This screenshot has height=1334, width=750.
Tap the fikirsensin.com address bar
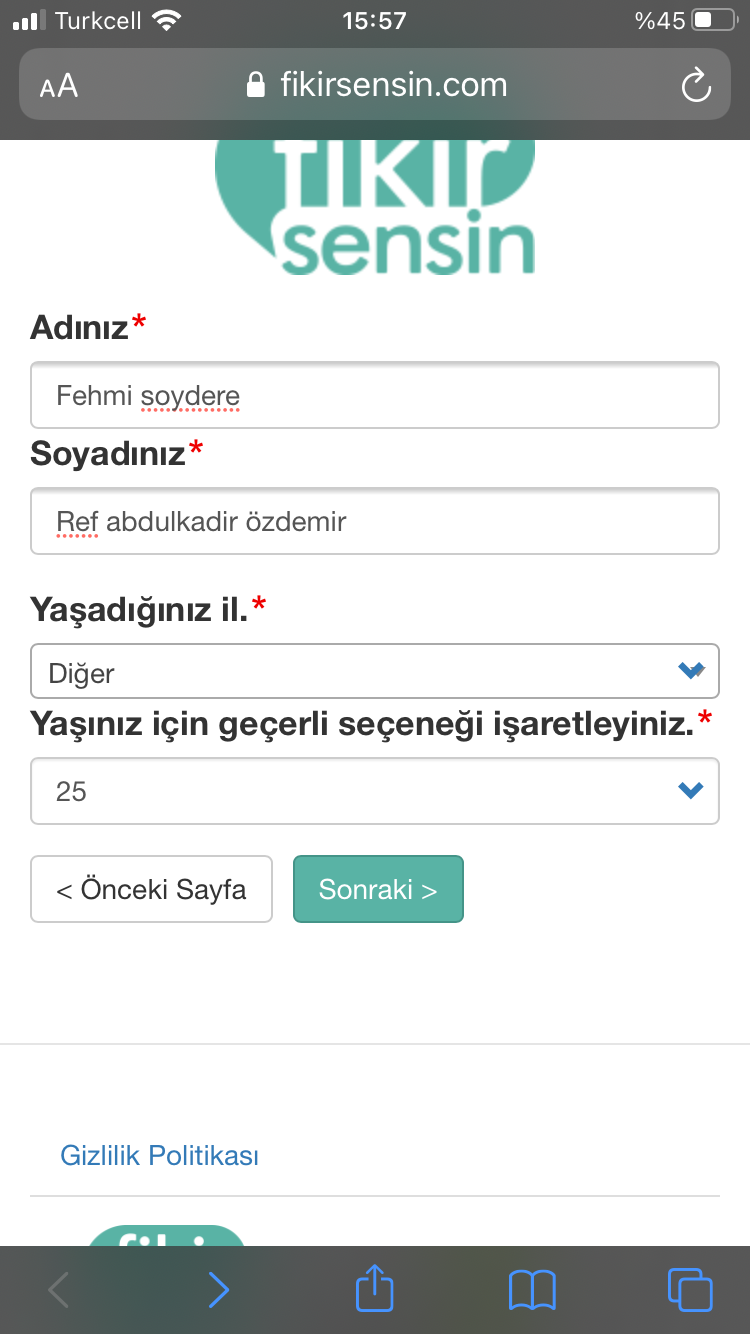click(375, 85)
